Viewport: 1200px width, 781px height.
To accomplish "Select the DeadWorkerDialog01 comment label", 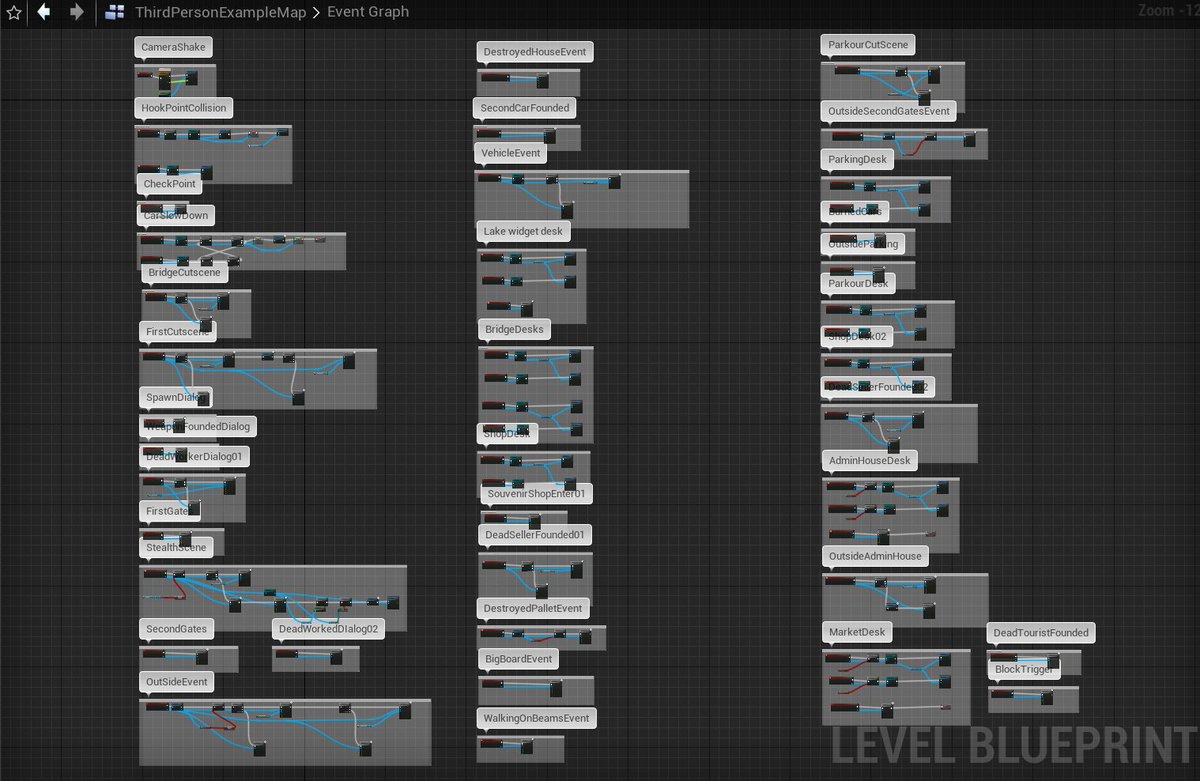I will [x=194, y=456].
